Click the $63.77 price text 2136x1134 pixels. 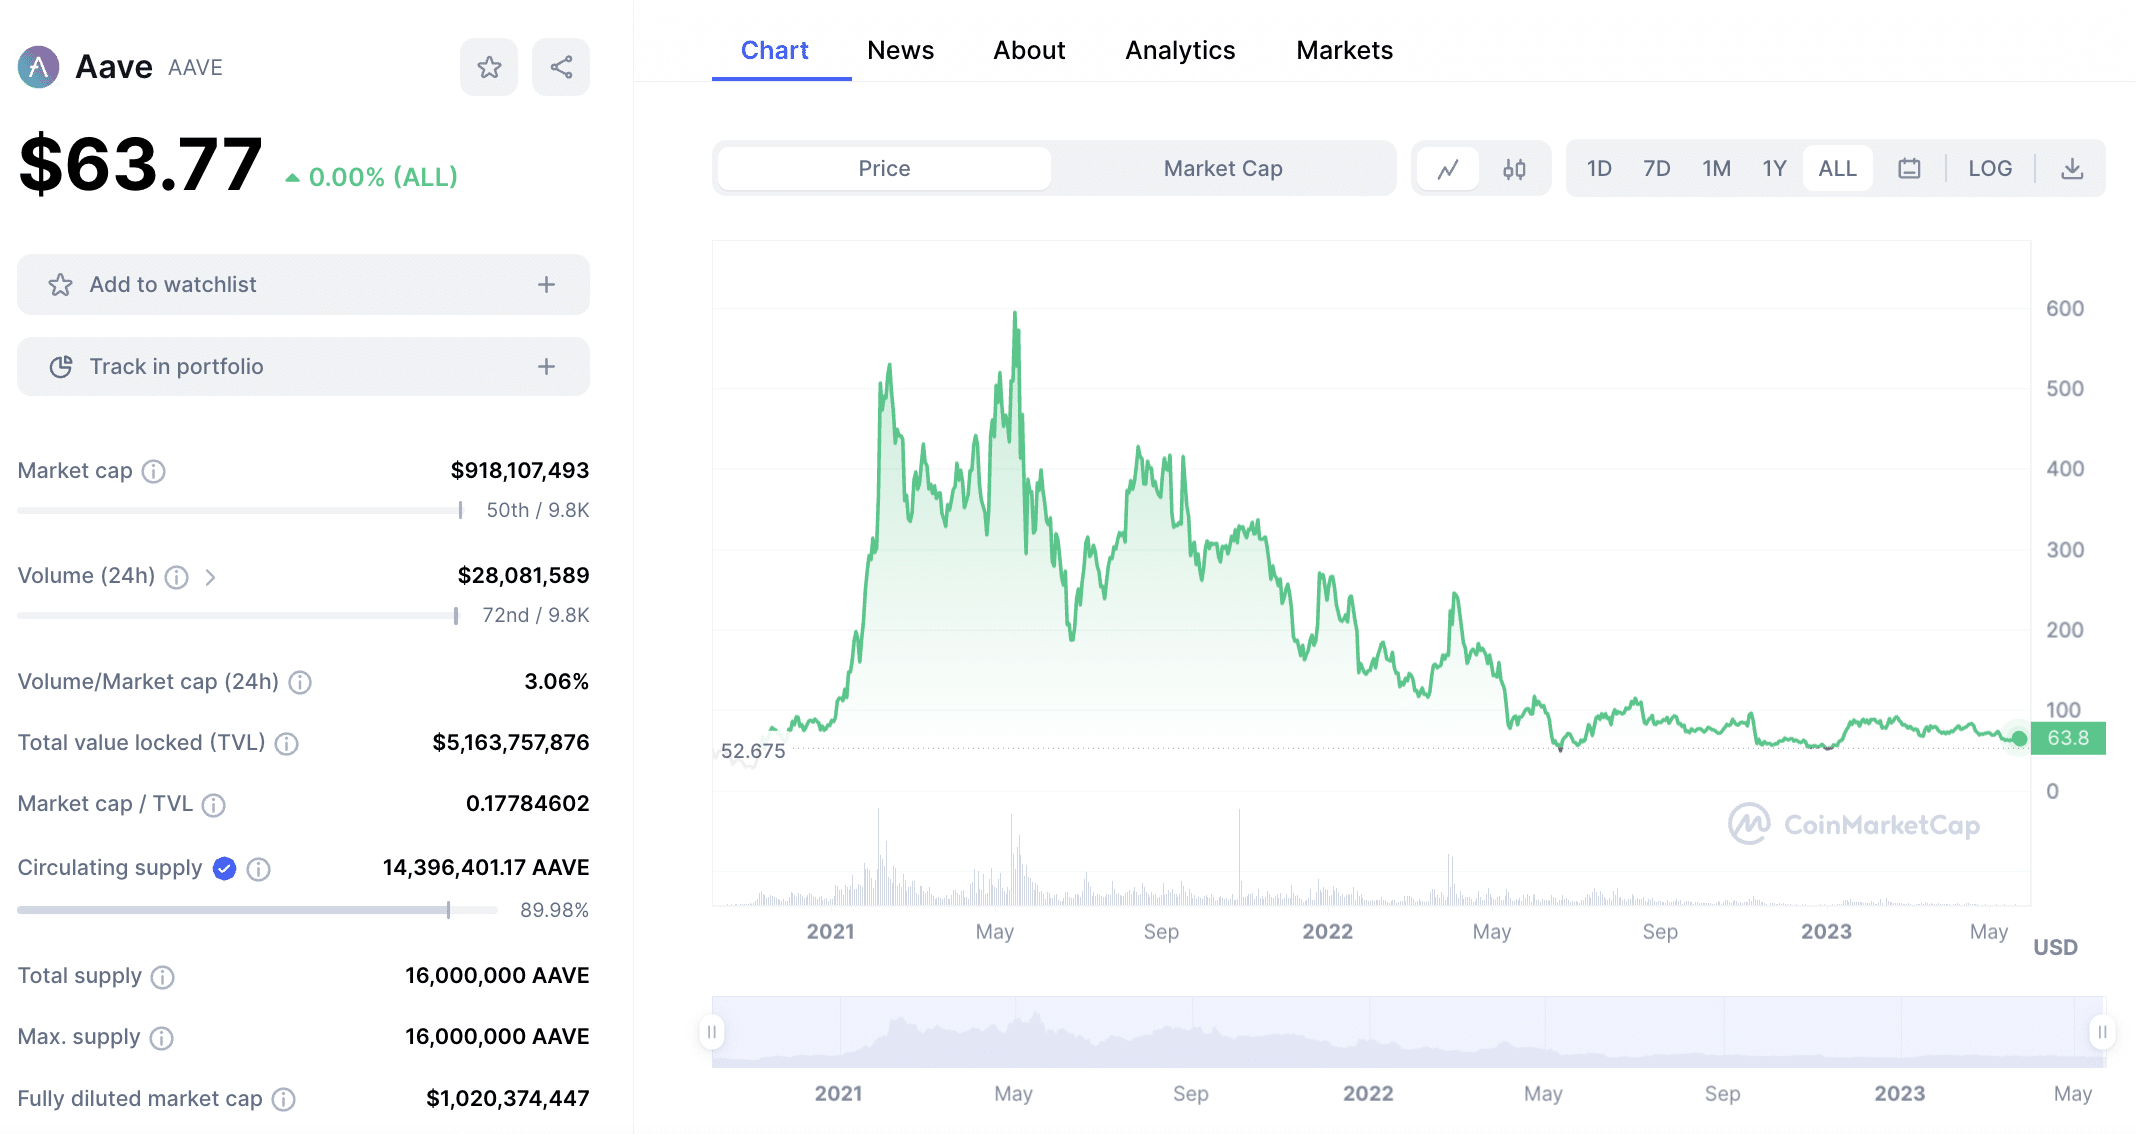coord(141,164)
